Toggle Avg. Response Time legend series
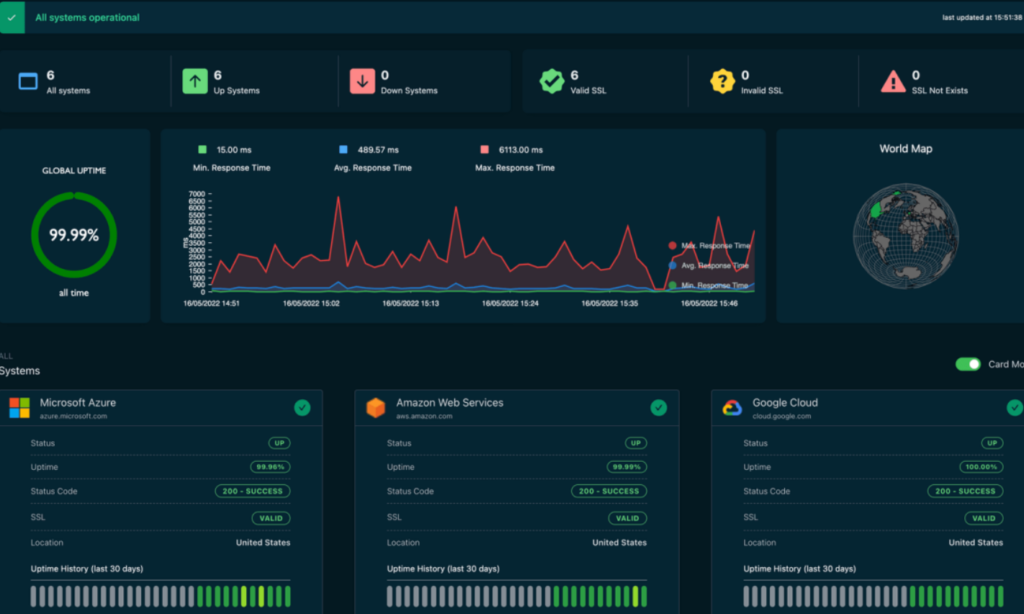The image size is (1024, 614). [714, 266]
